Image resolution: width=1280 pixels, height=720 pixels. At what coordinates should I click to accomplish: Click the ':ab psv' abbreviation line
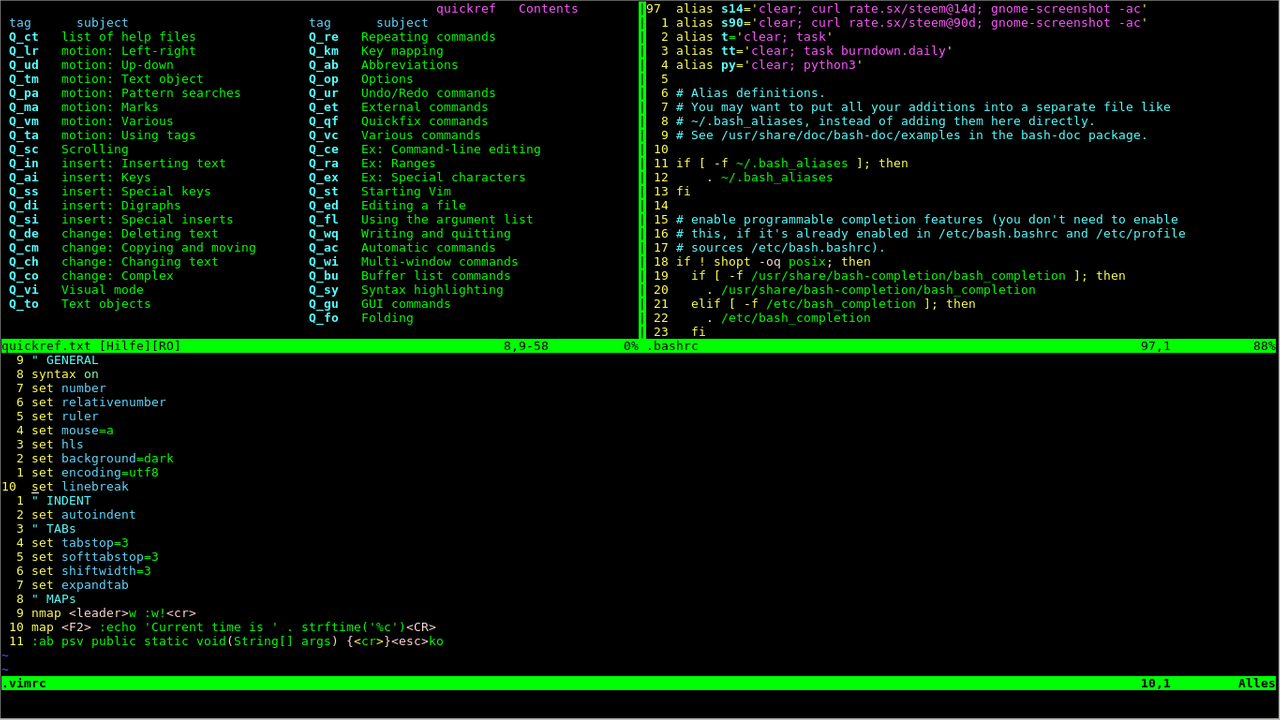[x=237, y=640]
